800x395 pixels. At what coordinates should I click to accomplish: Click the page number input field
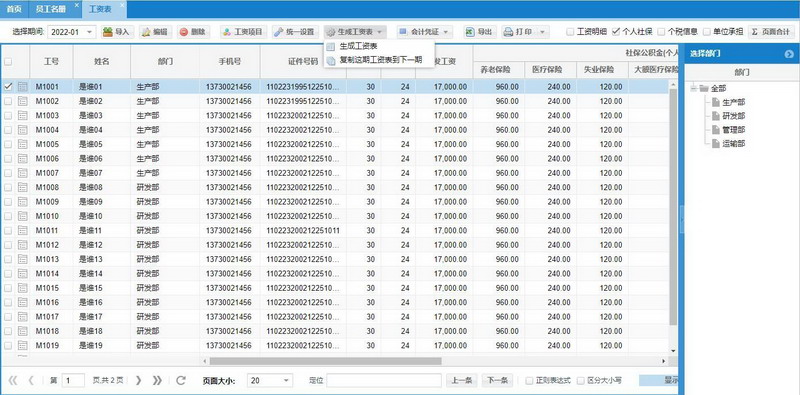(x=73, y=380)
